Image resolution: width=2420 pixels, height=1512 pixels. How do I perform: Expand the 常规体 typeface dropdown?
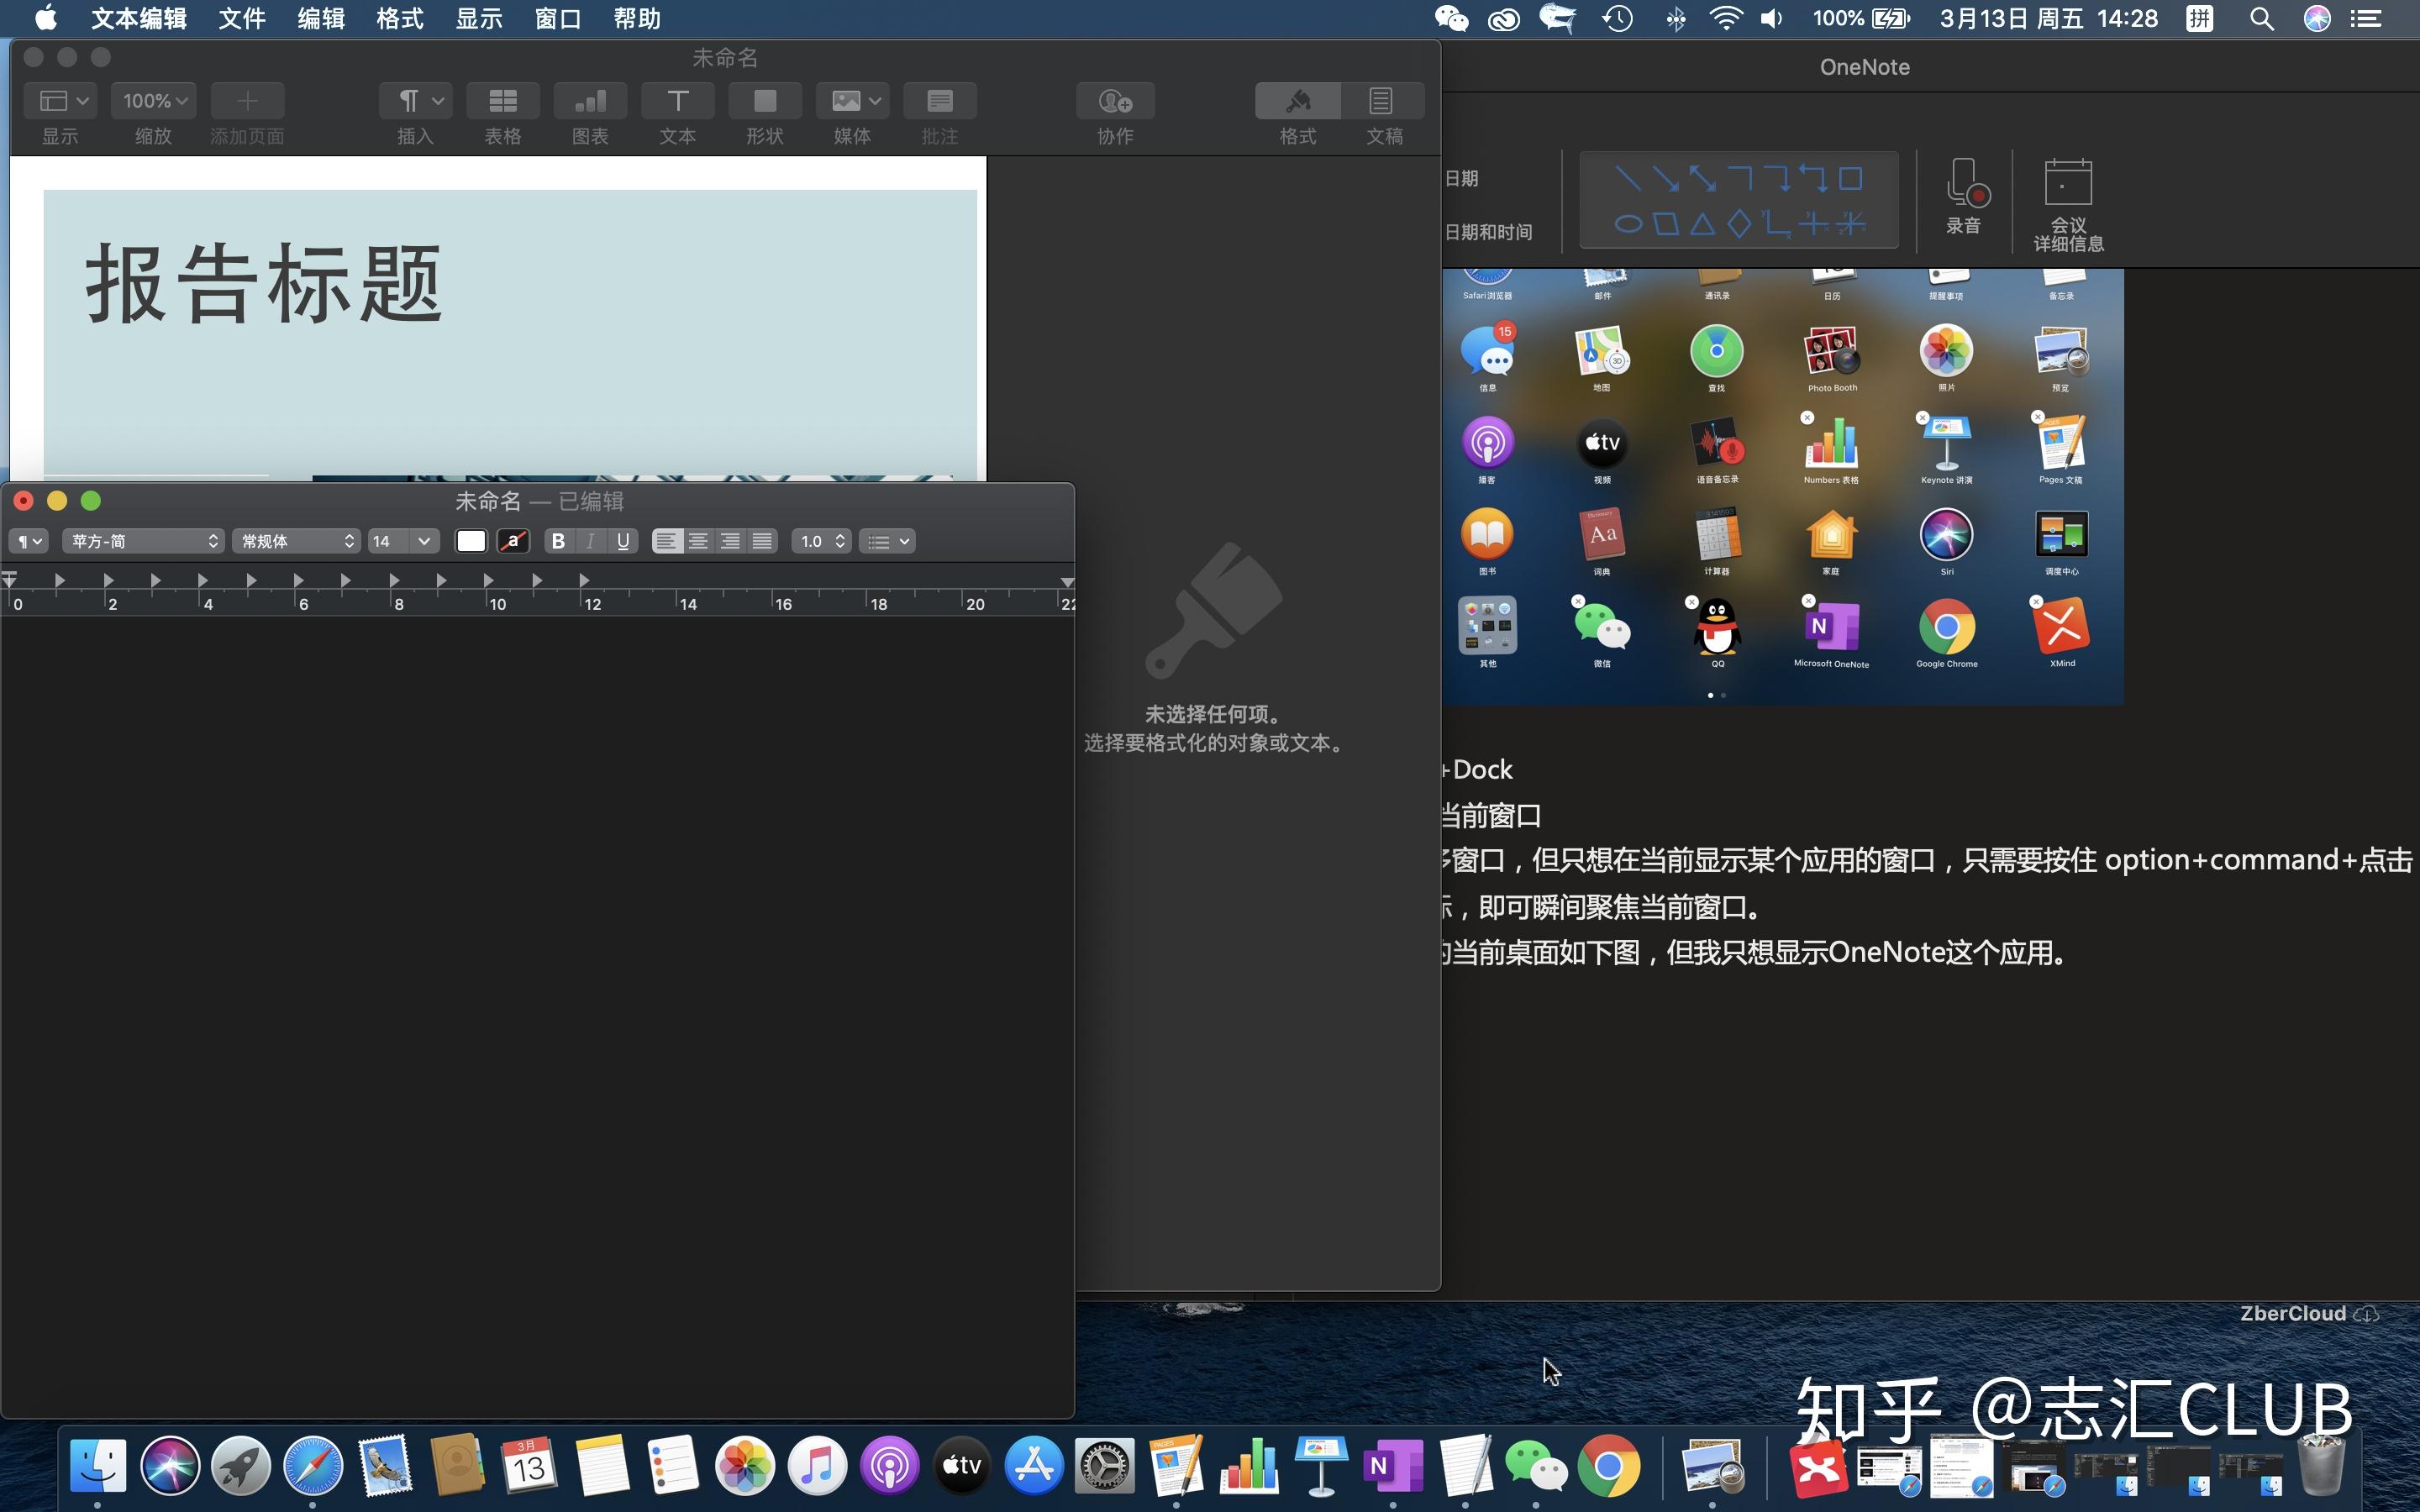click(296, 541)
